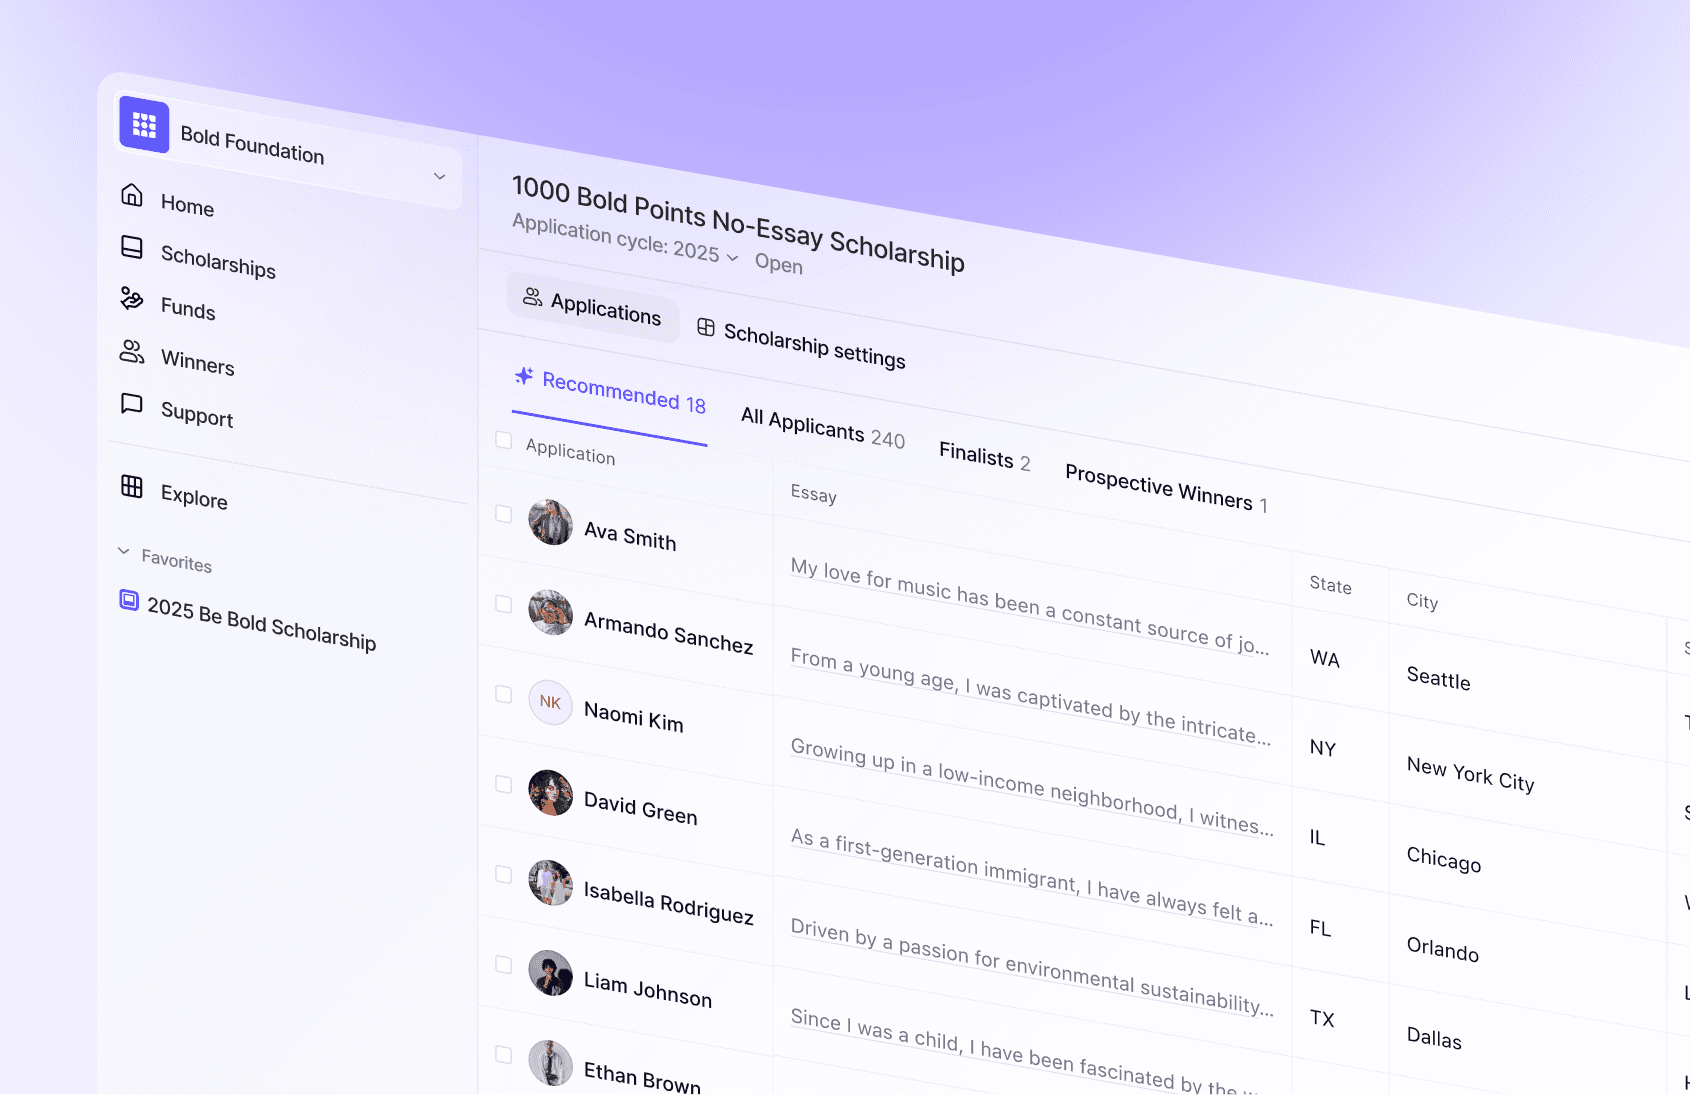Click the Liam Johnson applicant name

click(x=648, y=990)
